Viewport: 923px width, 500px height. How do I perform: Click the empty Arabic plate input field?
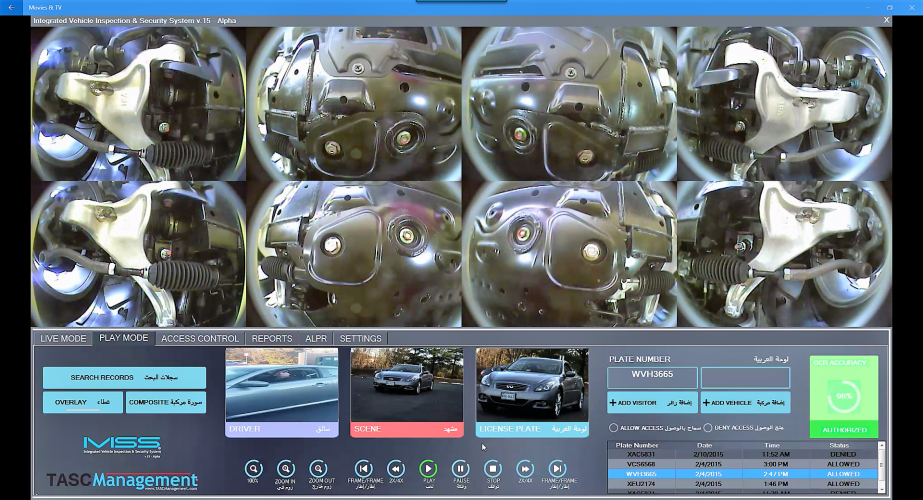[x=745, y=378]
